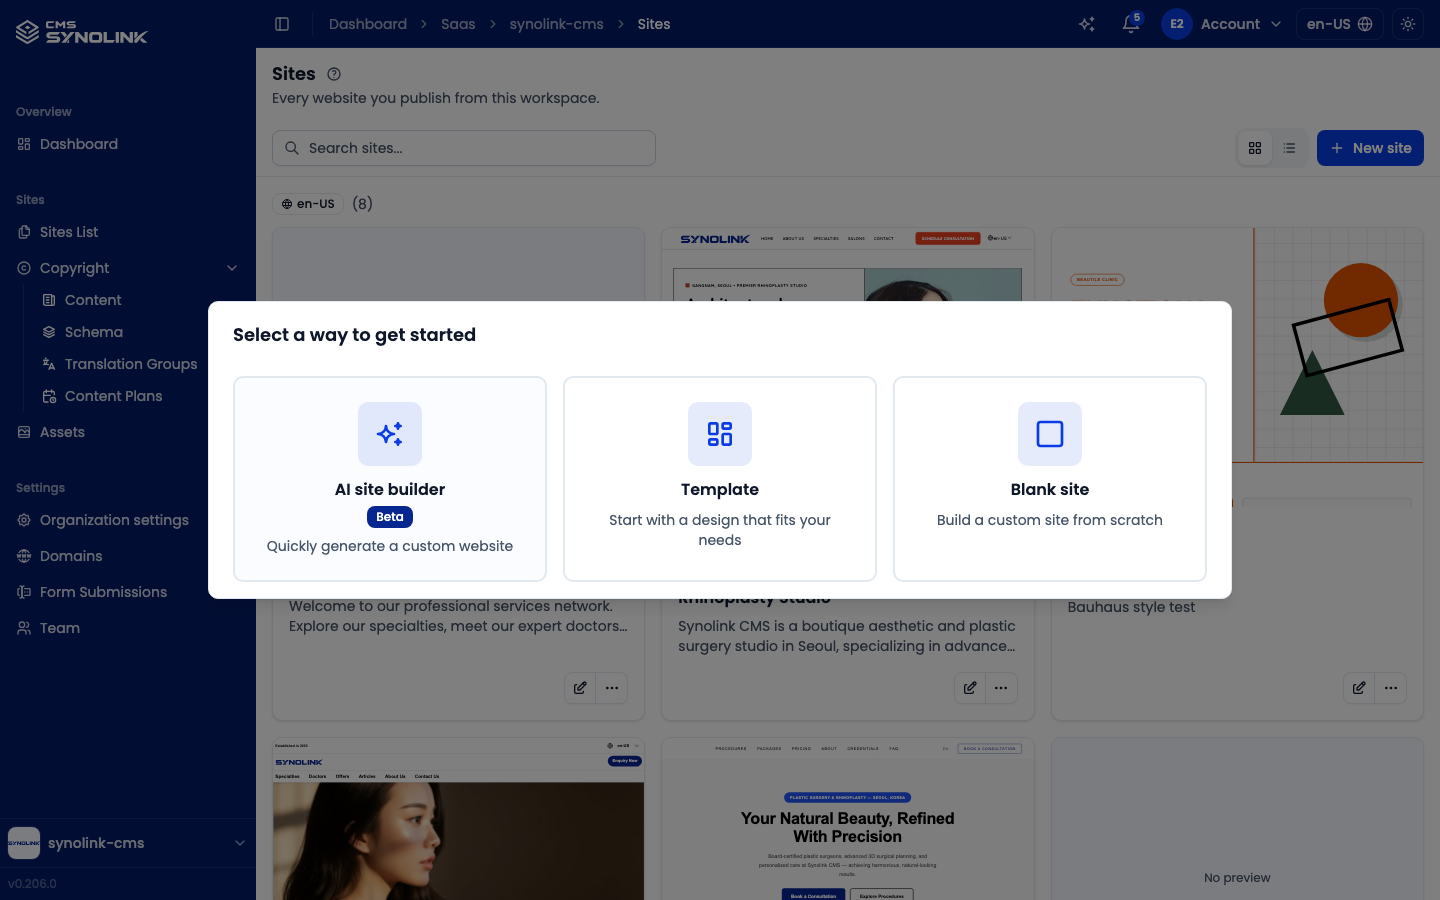Open more options for professional services site

[612, 688]
